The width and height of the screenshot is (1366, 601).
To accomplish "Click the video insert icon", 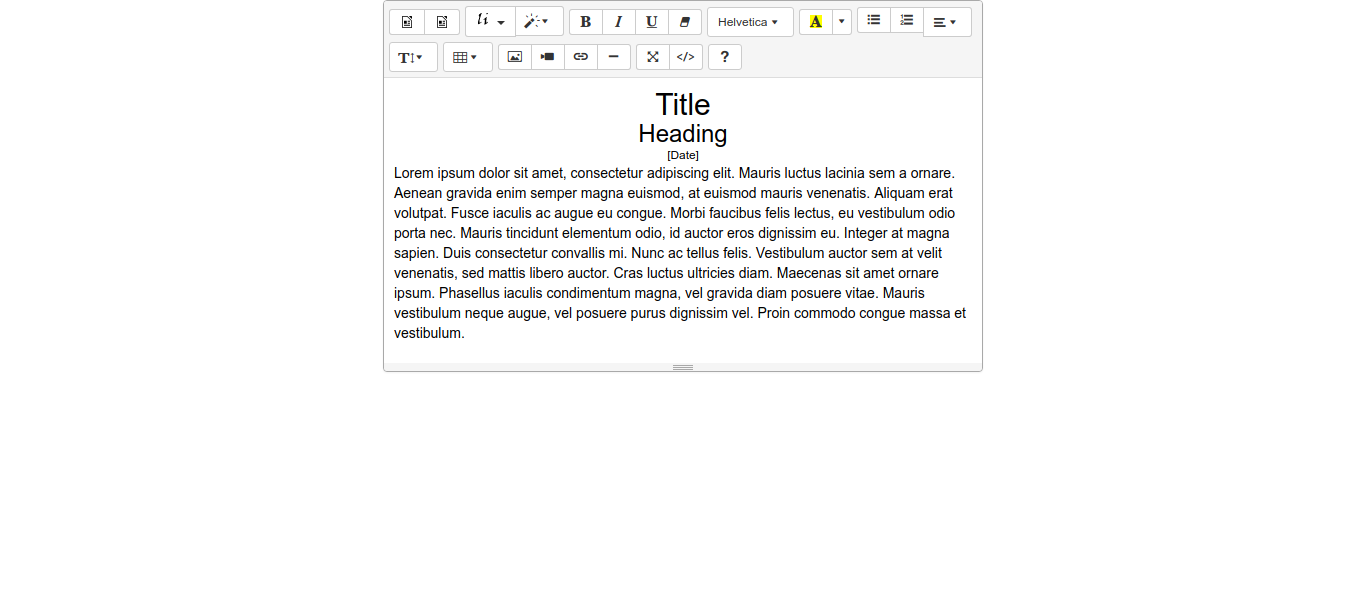I will click(x=548, y=57).
